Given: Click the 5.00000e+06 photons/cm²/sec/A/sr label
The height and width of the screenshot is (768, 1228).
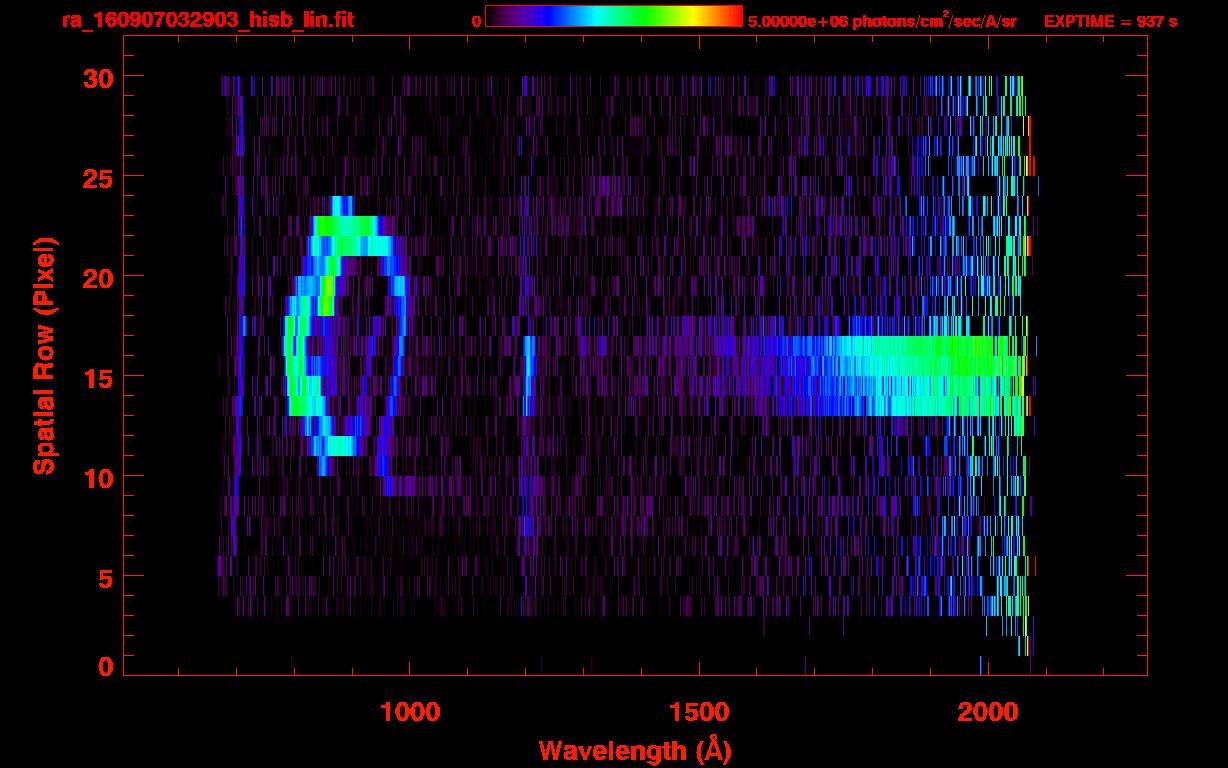Looking at the screenshot, I should click(x=882, y=20).
